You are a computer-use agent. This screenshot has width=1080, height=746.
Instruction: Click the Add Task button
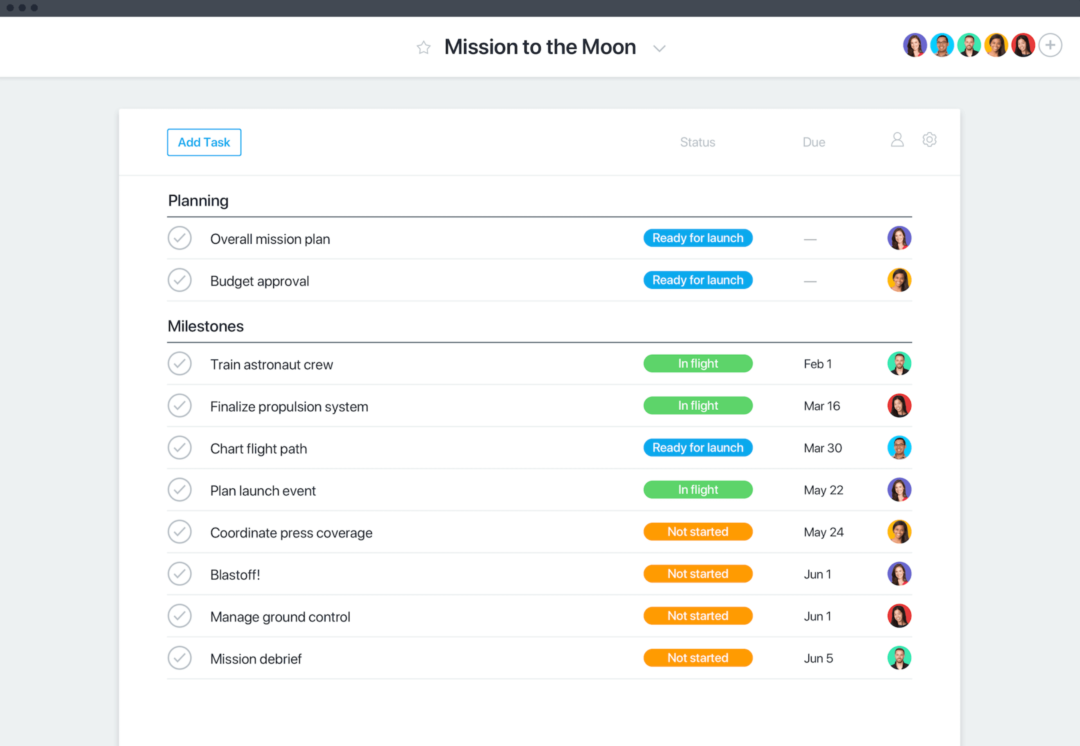204,142
